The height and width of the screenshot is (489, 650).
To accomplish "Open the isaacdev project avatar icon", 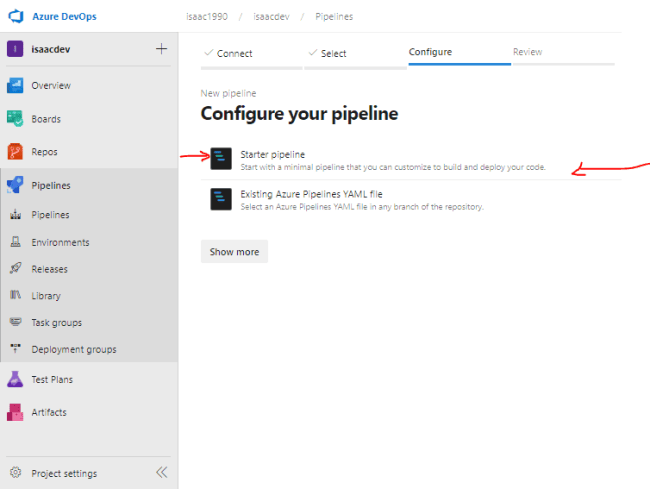I will (15, 49).
